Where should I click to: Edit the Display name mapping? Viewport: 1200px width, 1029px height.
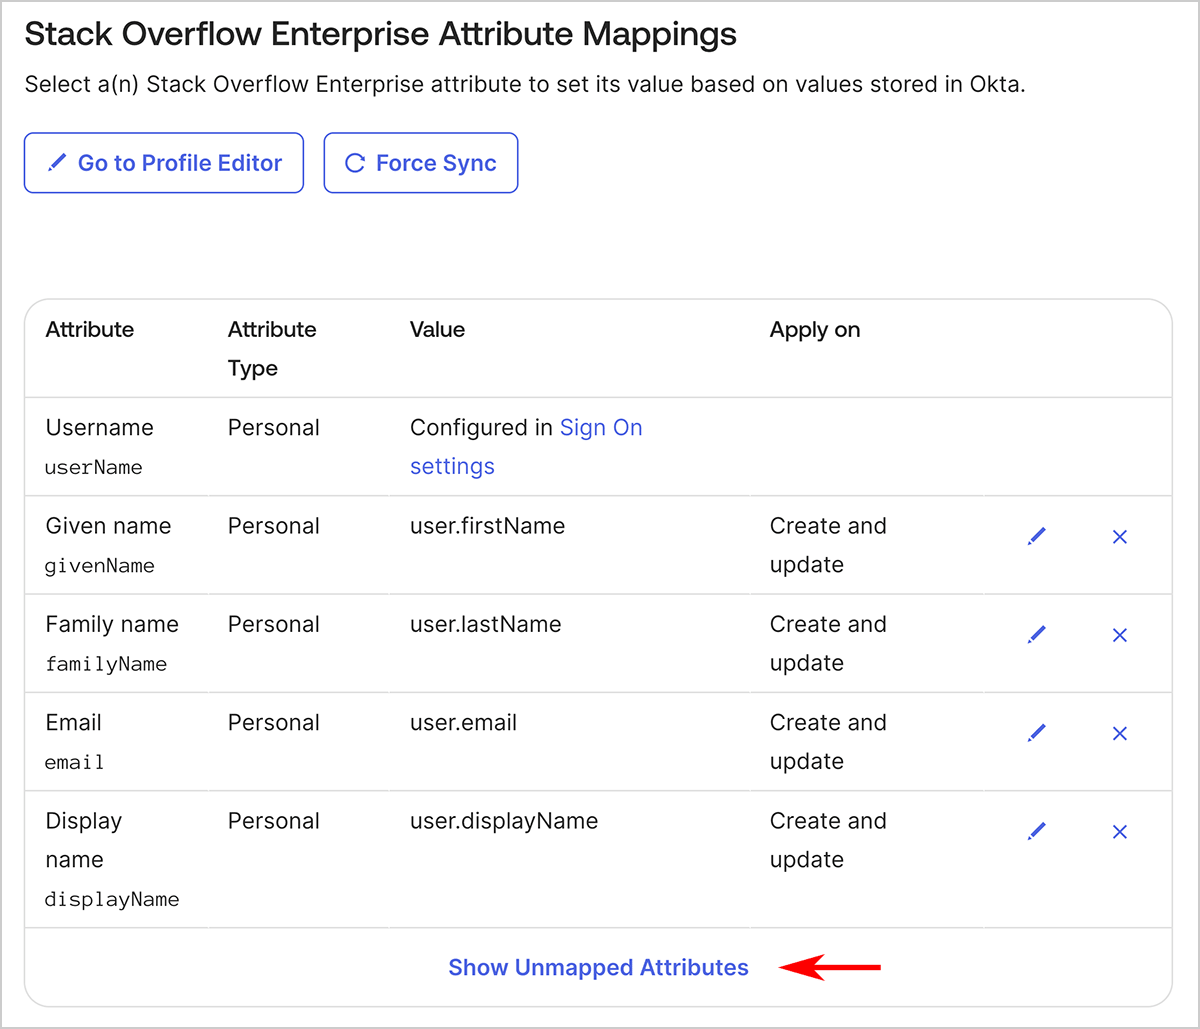coord(1037,831)
